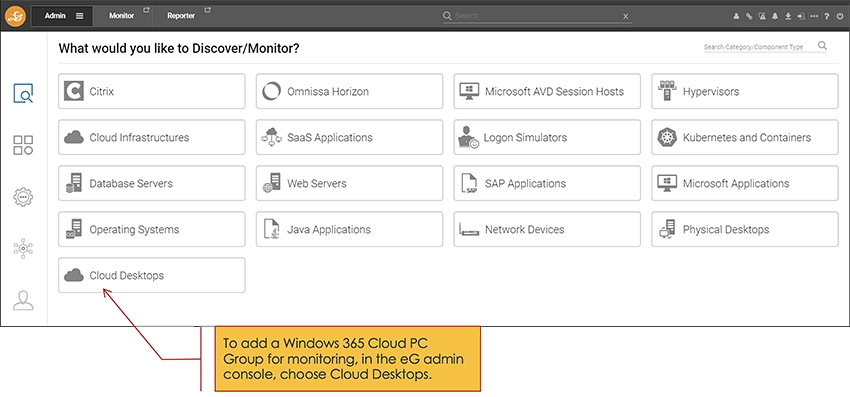Viewport: 850px width, 397px height.
Task: Click the announcement speaker icon
Action: tap(801, 16)
